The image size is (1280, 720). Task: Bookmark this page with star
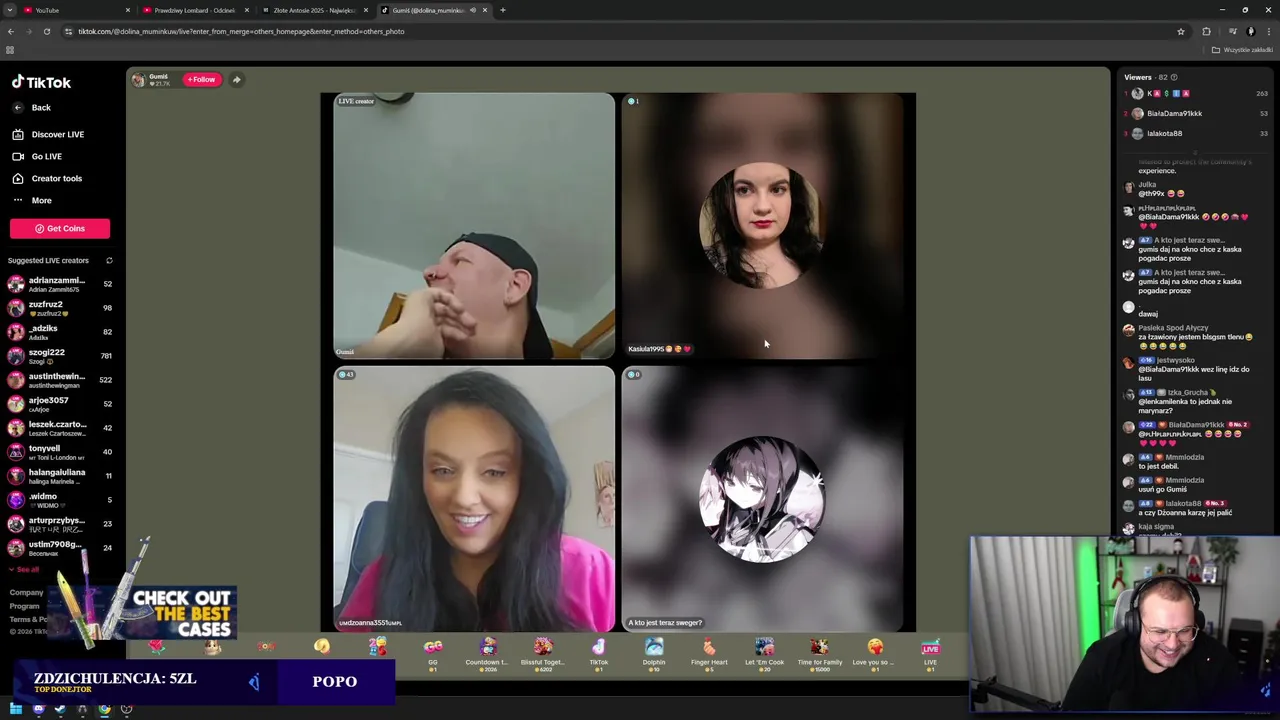(1181, 31)
